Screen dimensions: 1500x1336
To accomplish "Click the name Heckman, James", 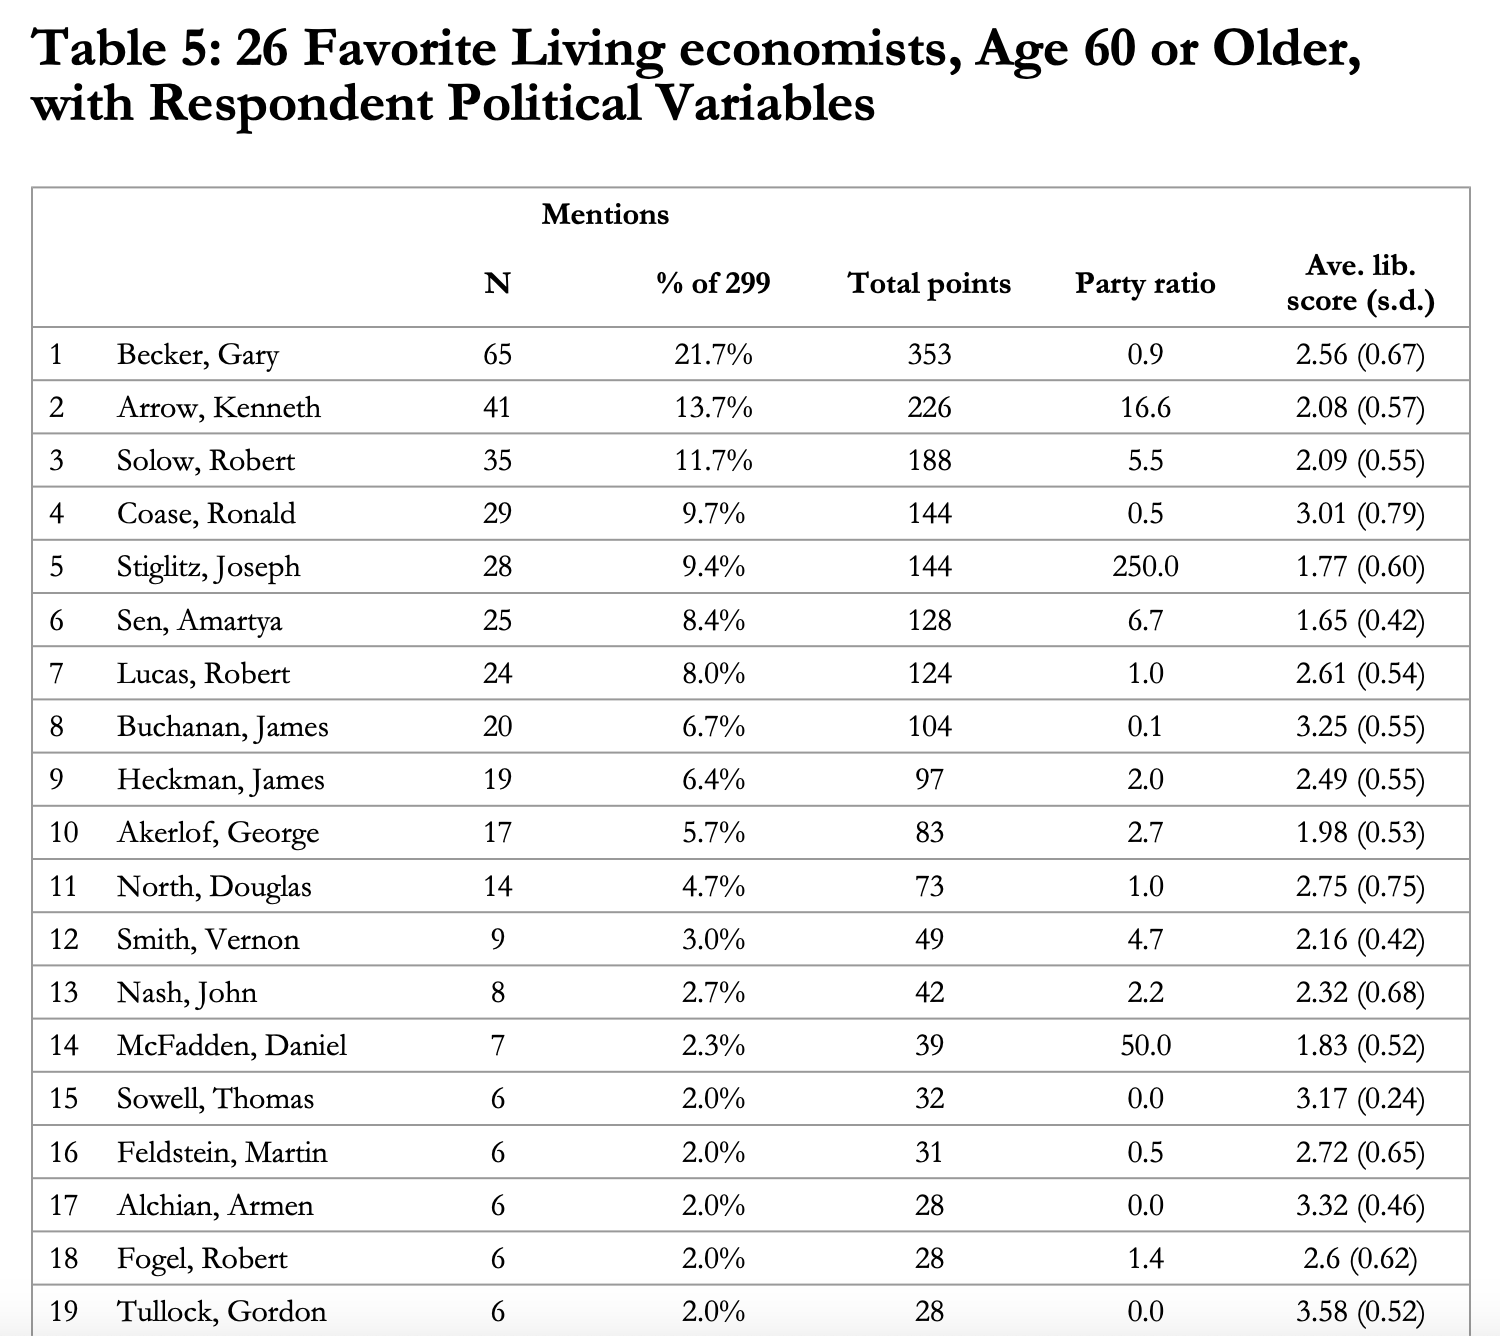I will click(220, 780).
